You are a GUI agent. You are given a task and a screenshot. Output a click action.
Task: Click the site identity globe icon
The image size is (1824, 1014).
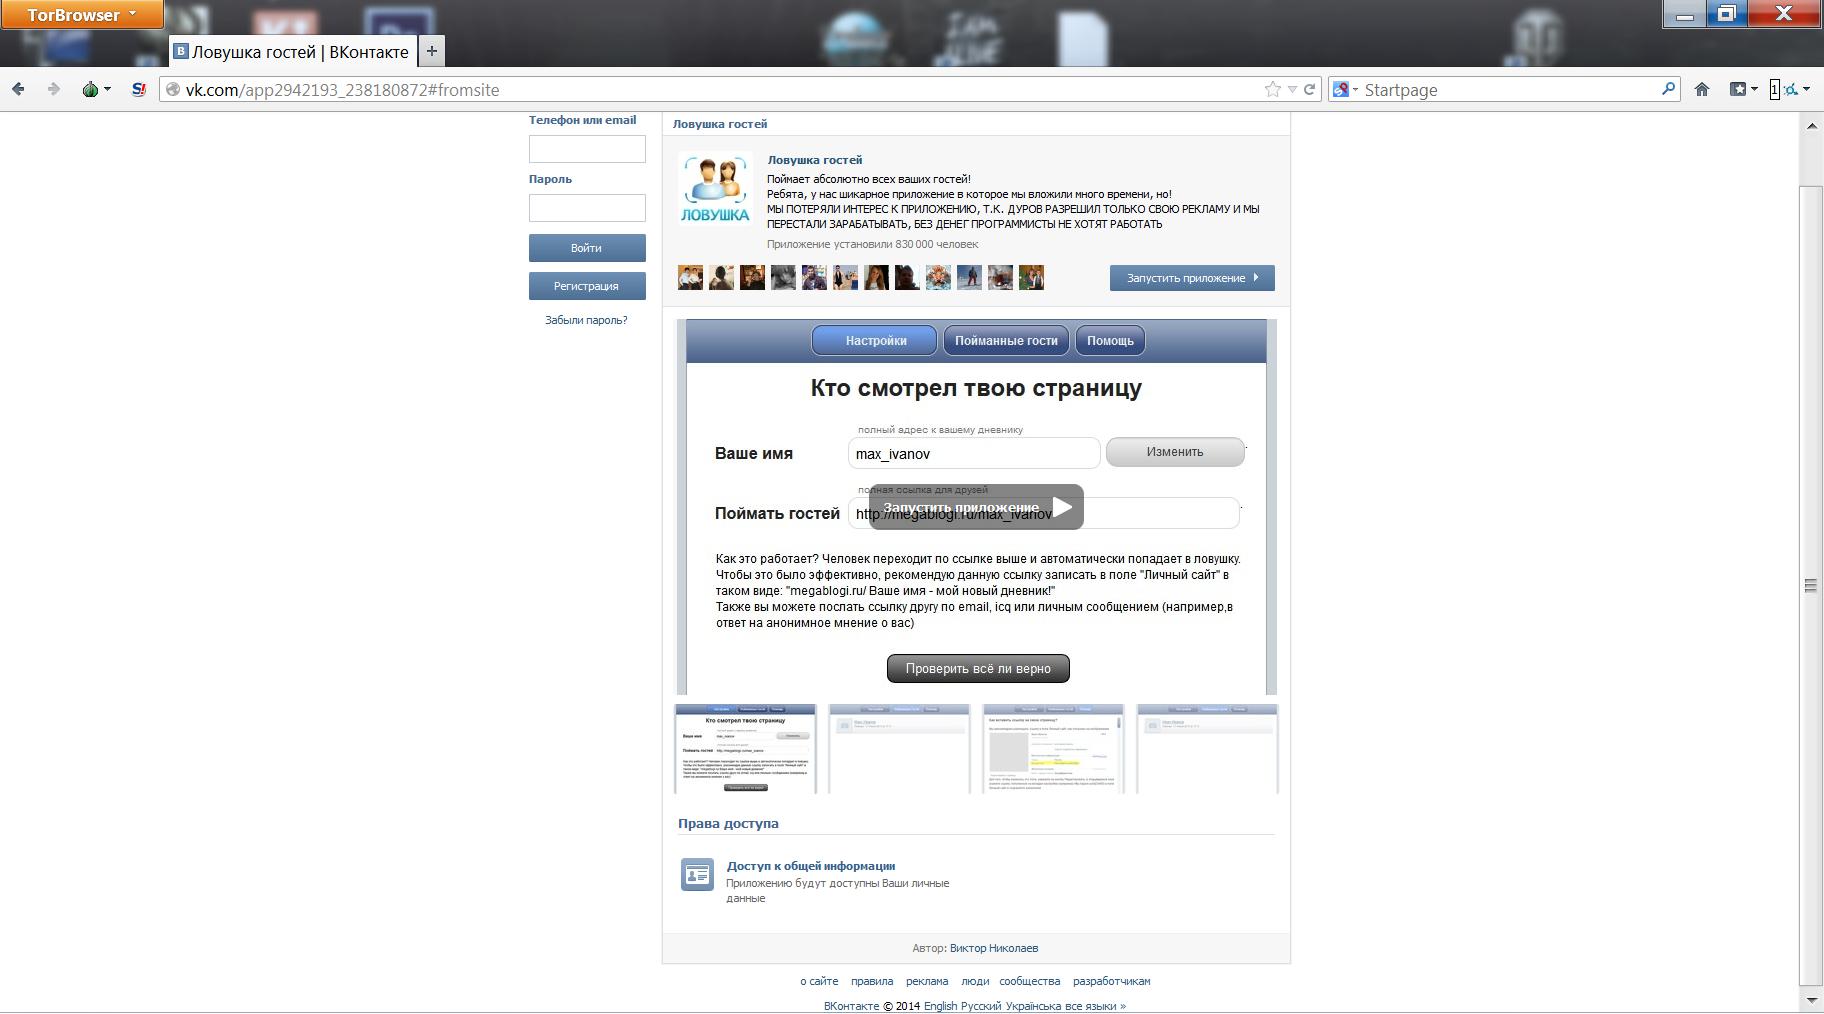pos(172,89)
